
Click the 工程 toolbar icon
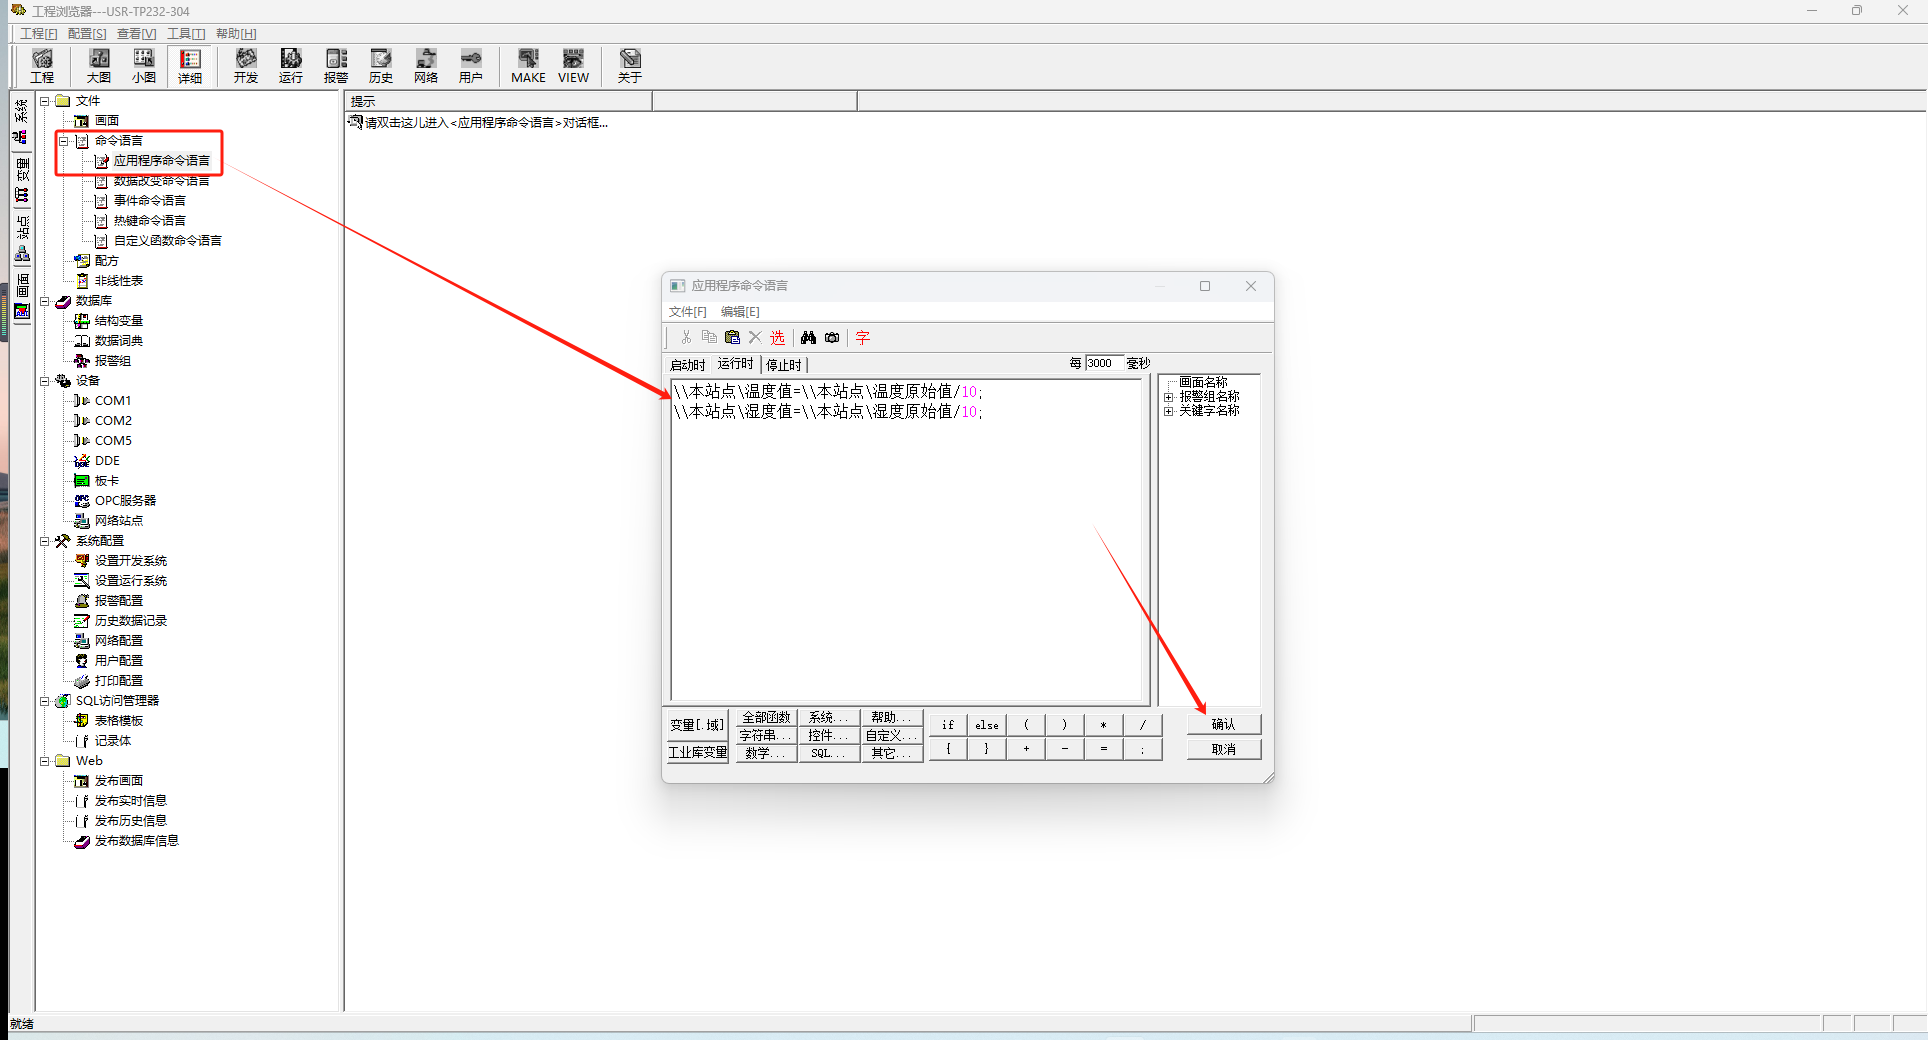[x=42, y=66]
